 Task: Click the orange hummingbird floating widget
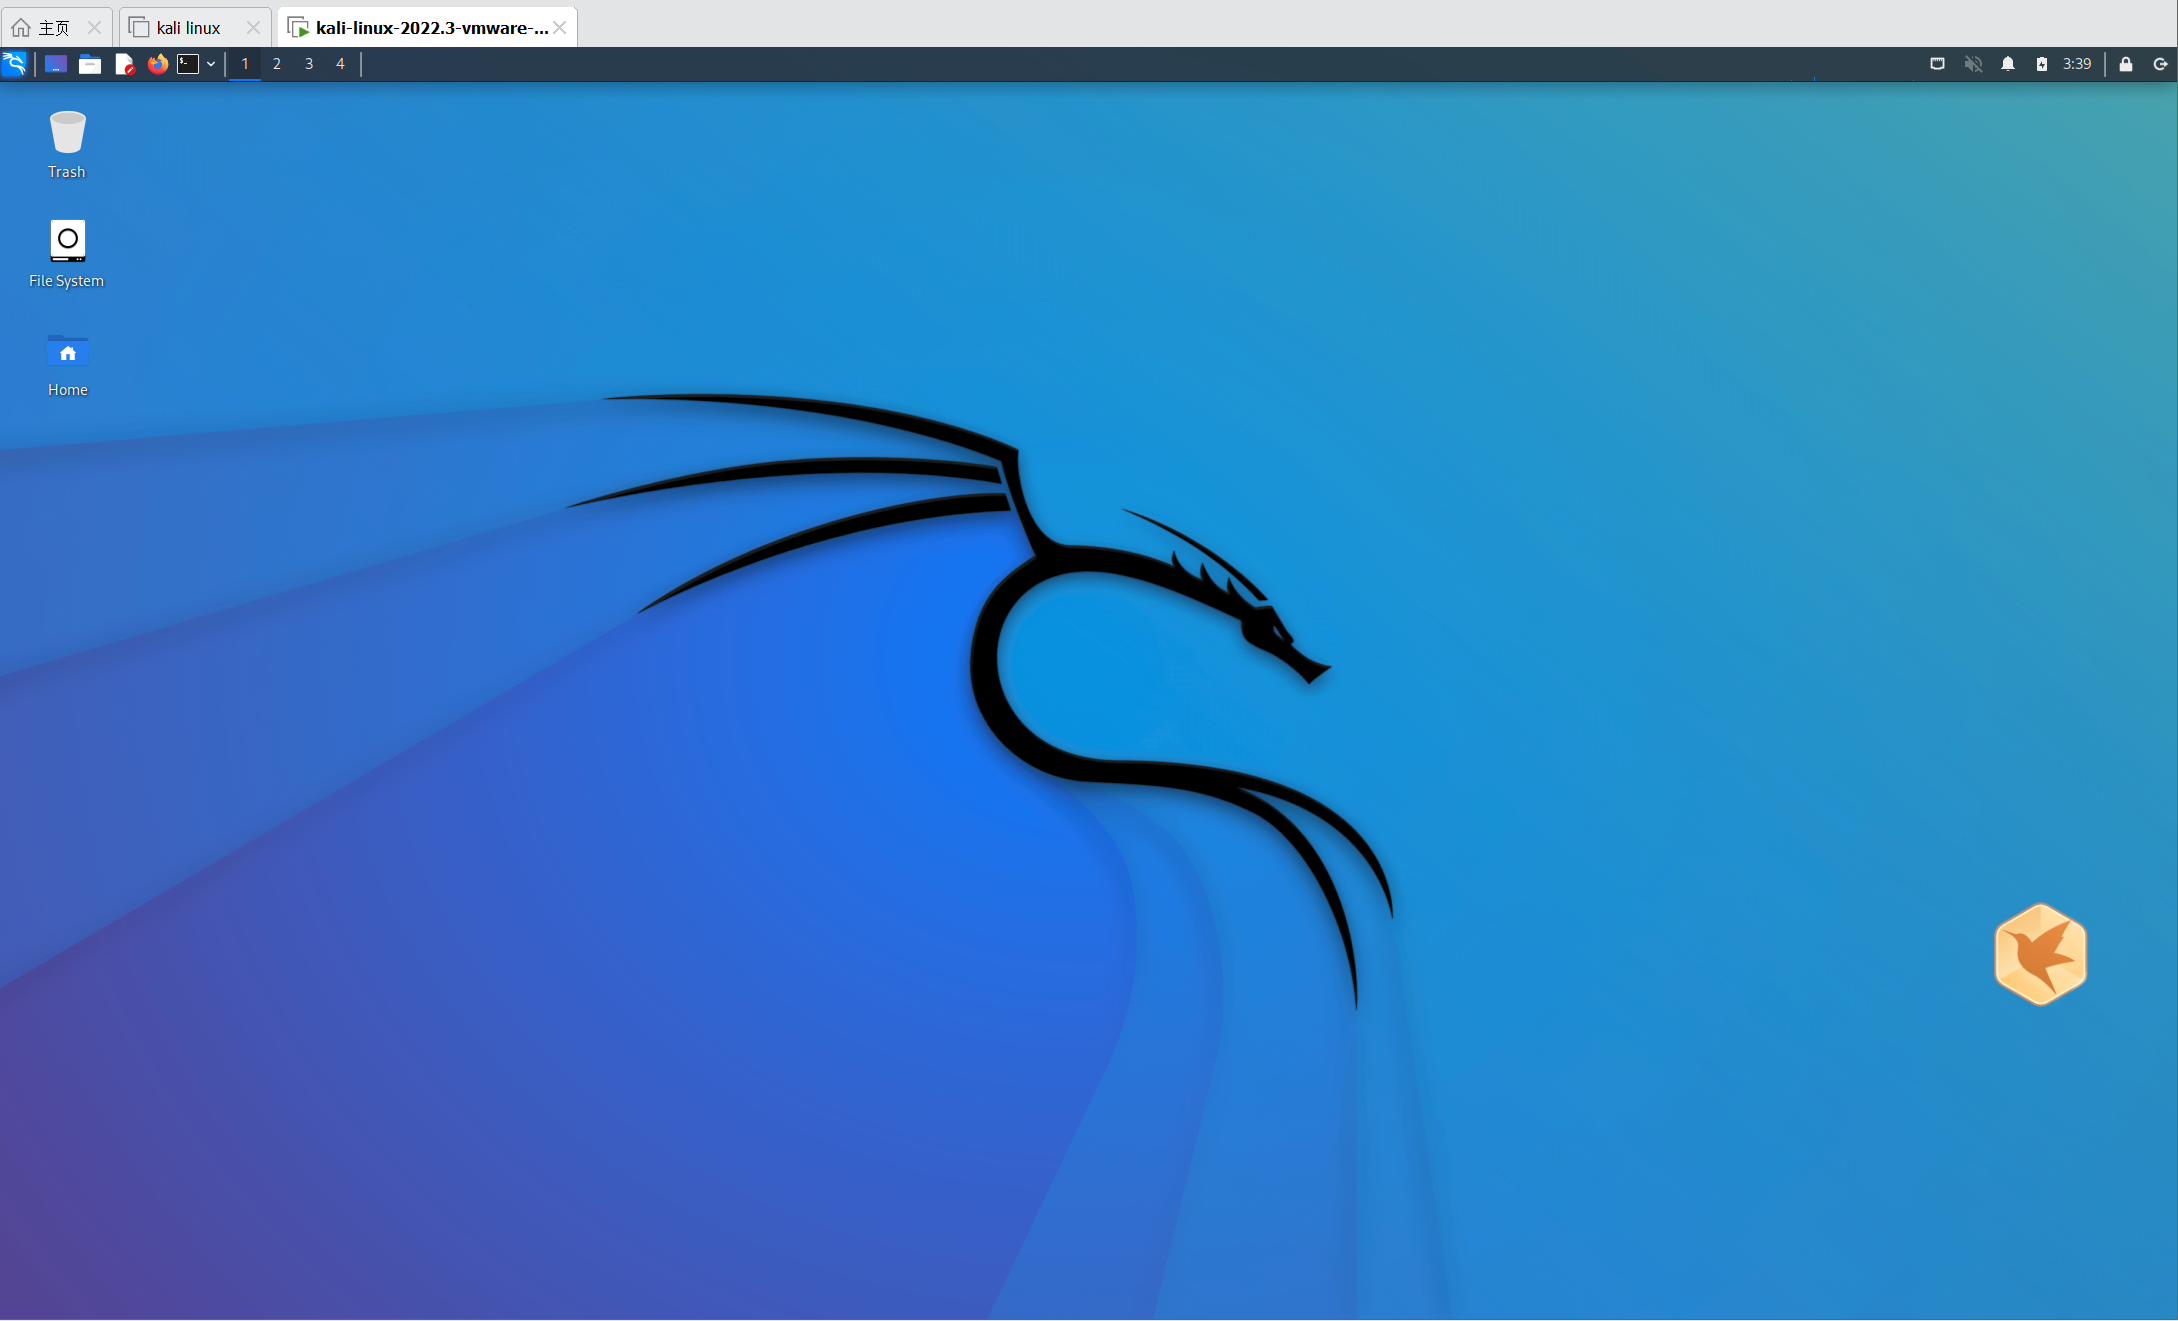(2040, 954)
